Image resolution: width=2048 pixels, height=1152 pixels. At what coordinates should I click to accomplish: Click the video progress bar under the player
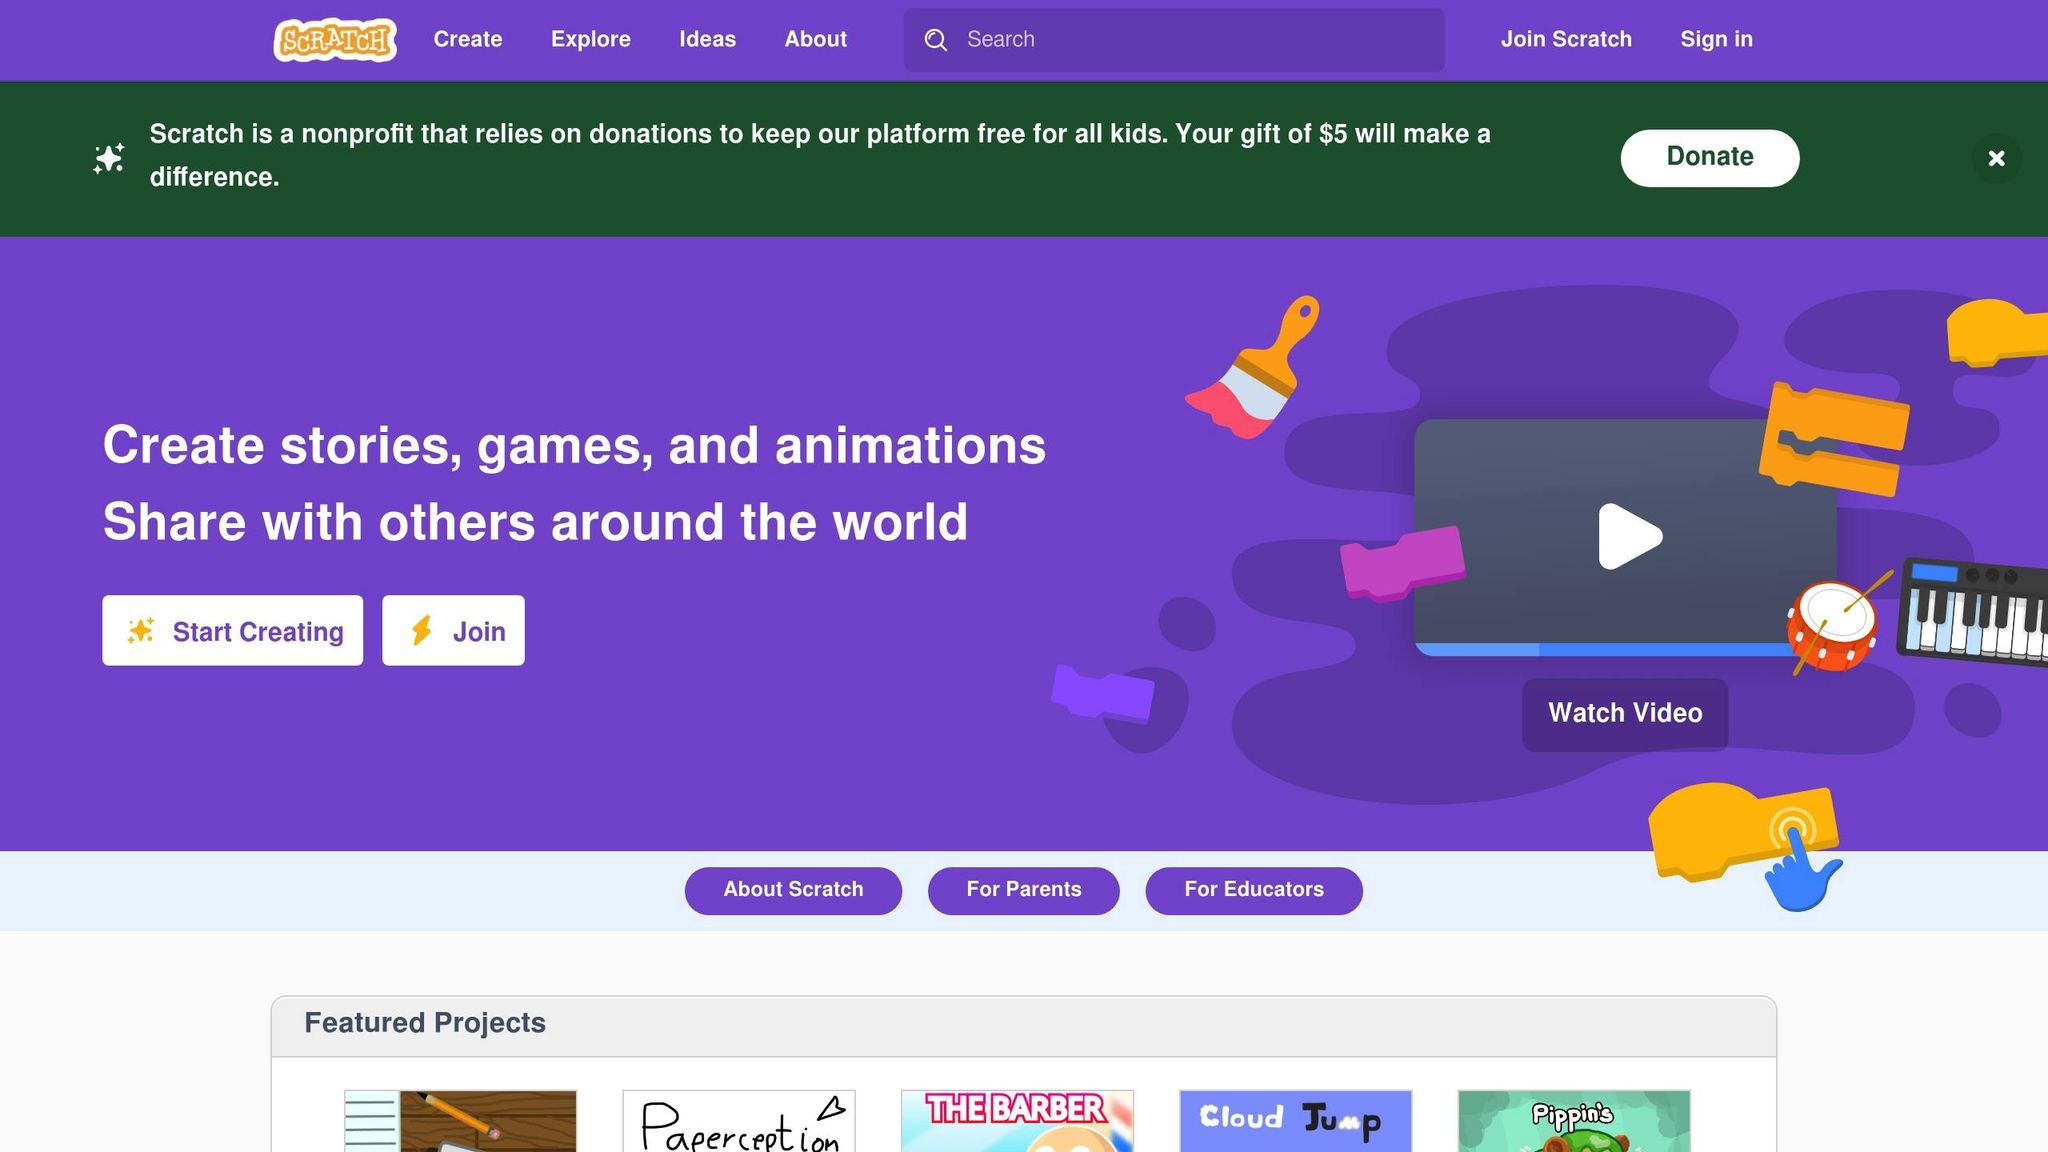[x=1604, y=650]
